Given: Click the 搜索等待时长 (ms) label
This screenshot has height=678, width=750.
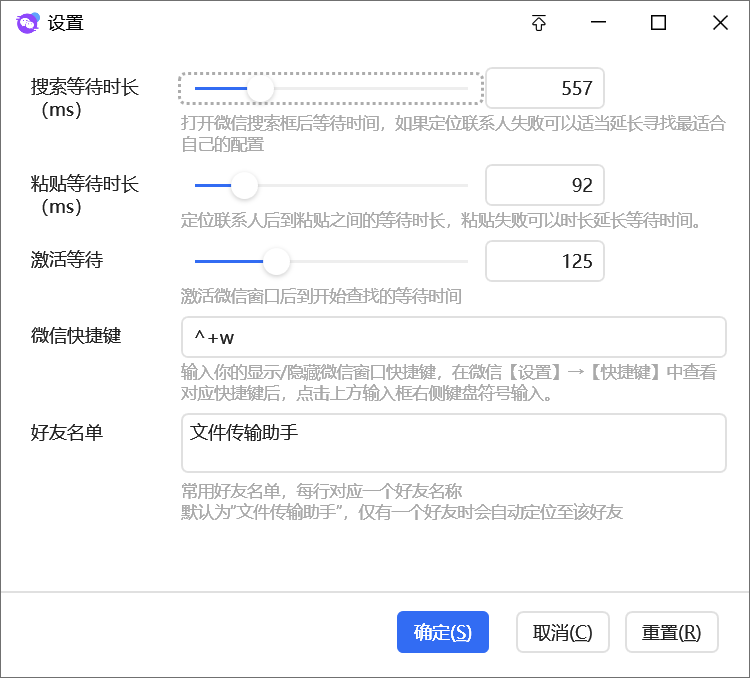Looking at the screenshot, I should click(x=85, y=98).
